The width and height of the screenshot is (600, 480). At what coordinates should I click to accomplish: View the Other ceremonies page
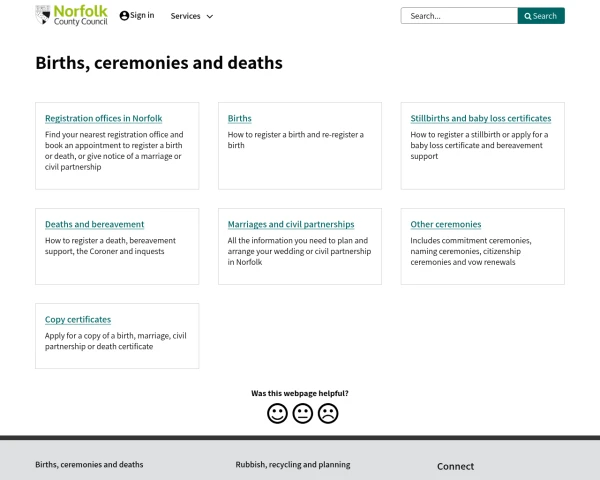click(x=445, y=224)
